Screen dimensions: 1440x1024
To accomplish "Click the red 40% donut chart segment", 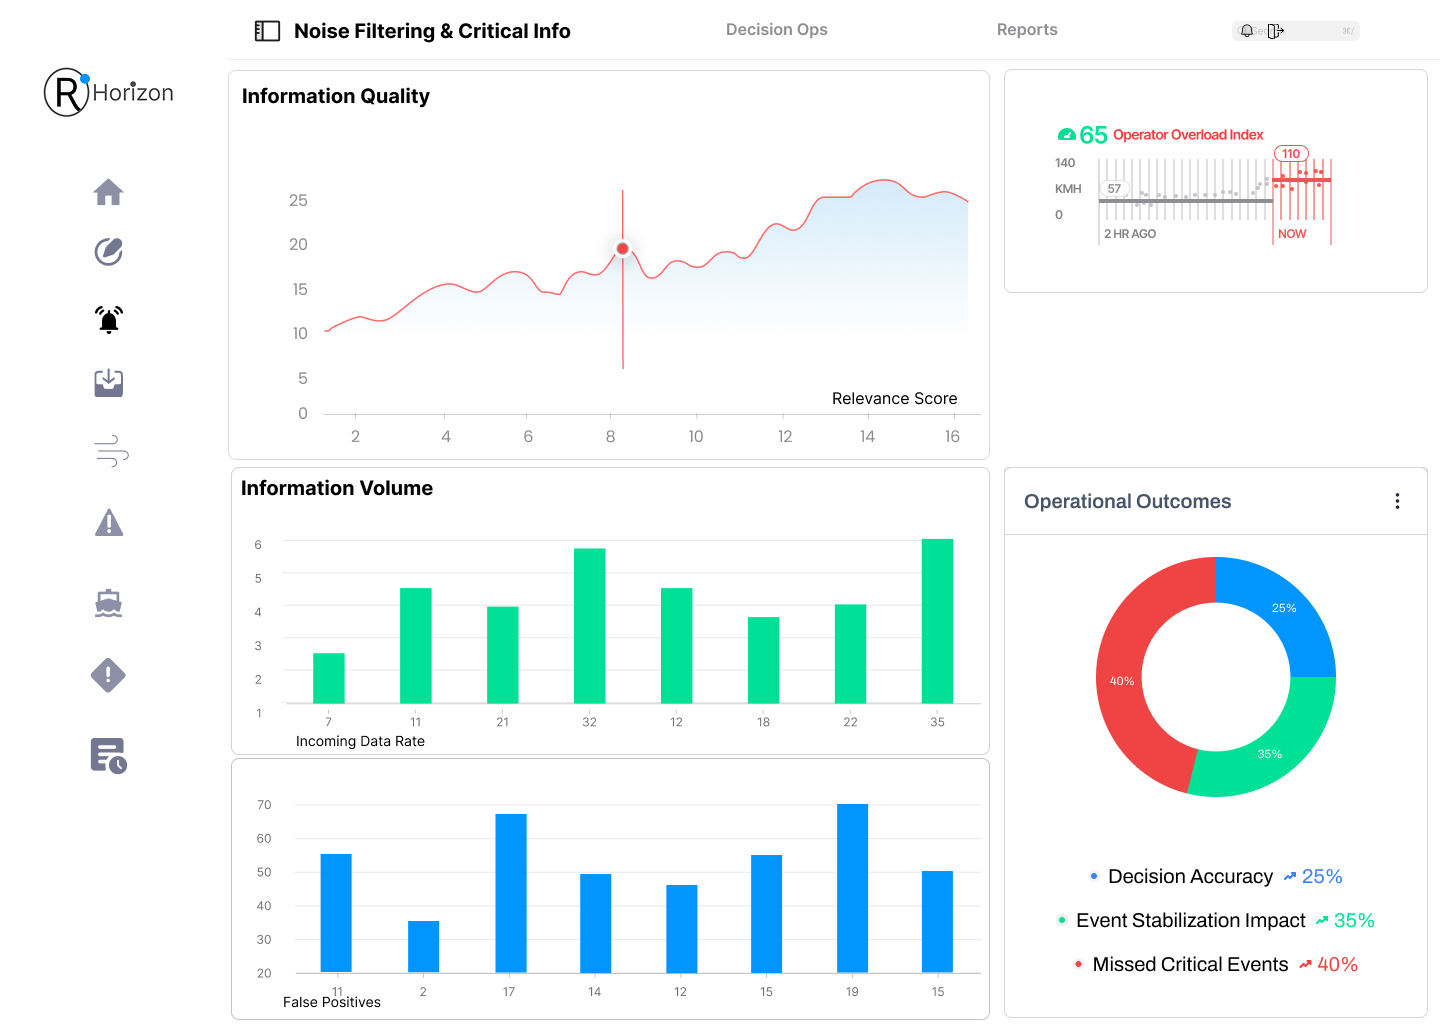I will pyautogui.click(x=1121, y=680).
